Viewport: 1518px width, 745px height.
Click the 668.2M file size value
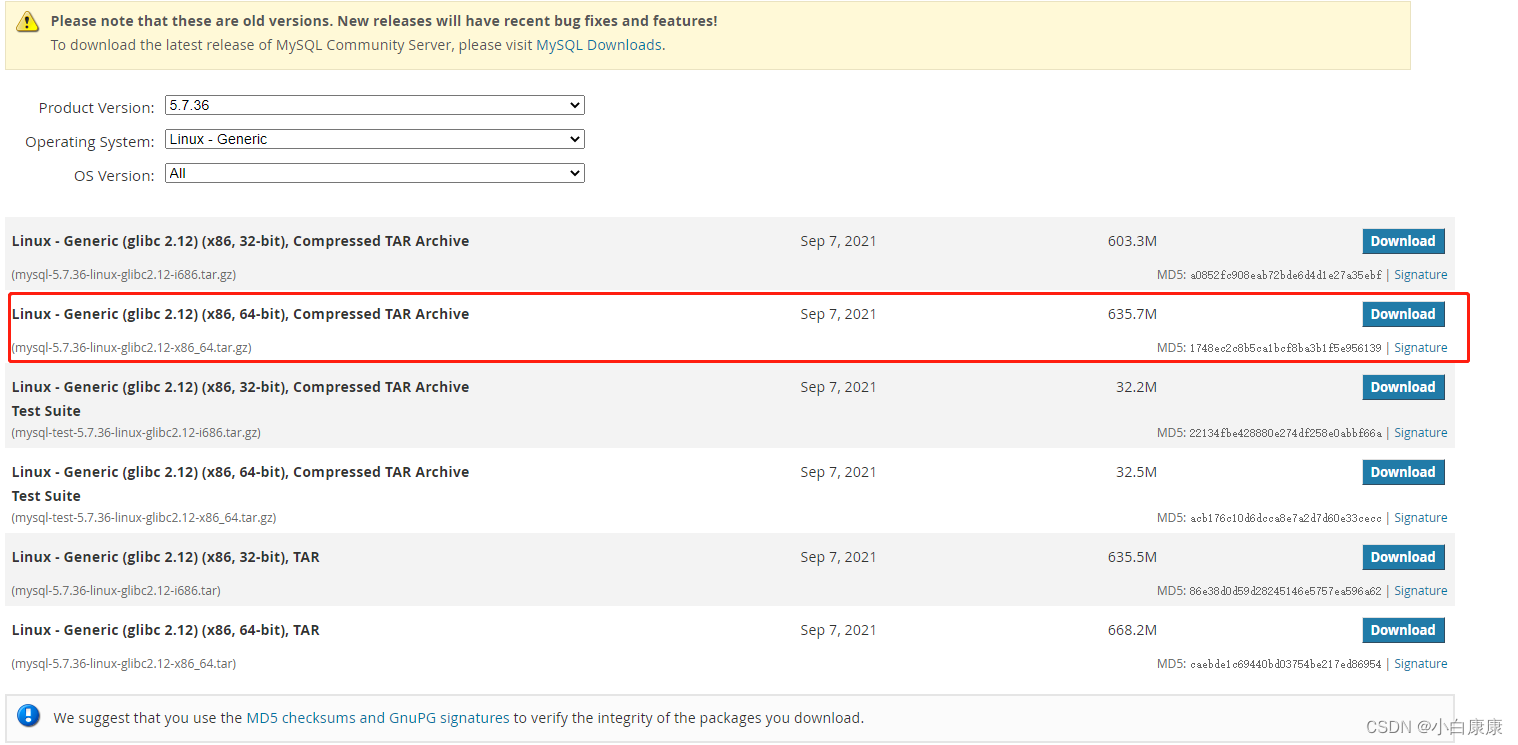click(1132, 630)
